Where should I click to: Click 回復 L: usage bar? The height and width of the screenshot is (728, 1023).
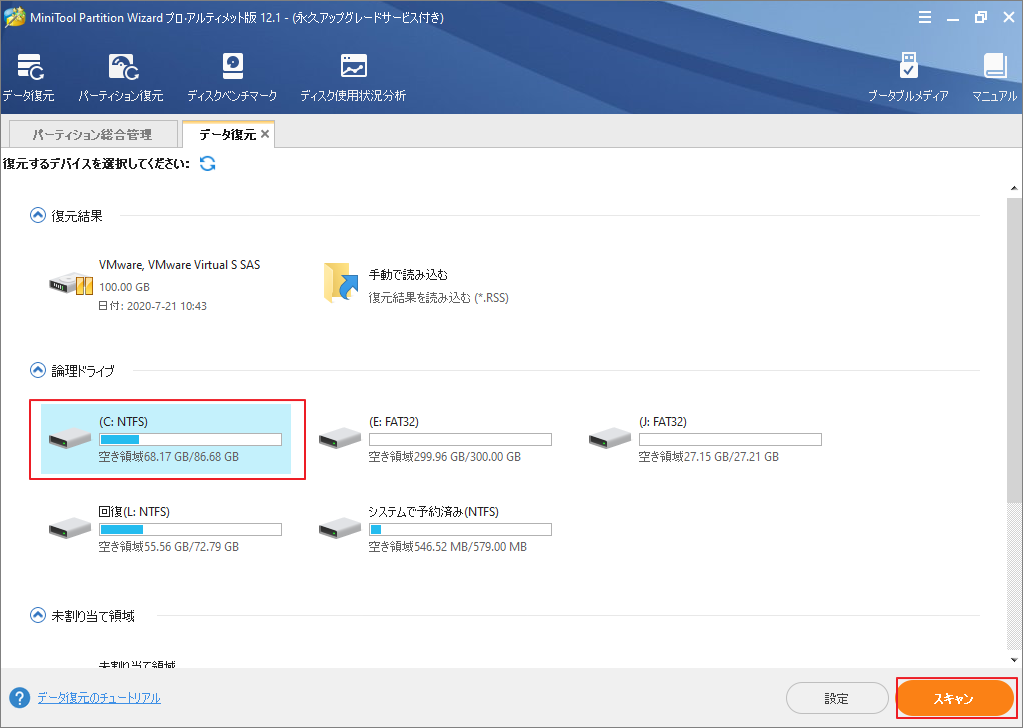coord(191,530)
